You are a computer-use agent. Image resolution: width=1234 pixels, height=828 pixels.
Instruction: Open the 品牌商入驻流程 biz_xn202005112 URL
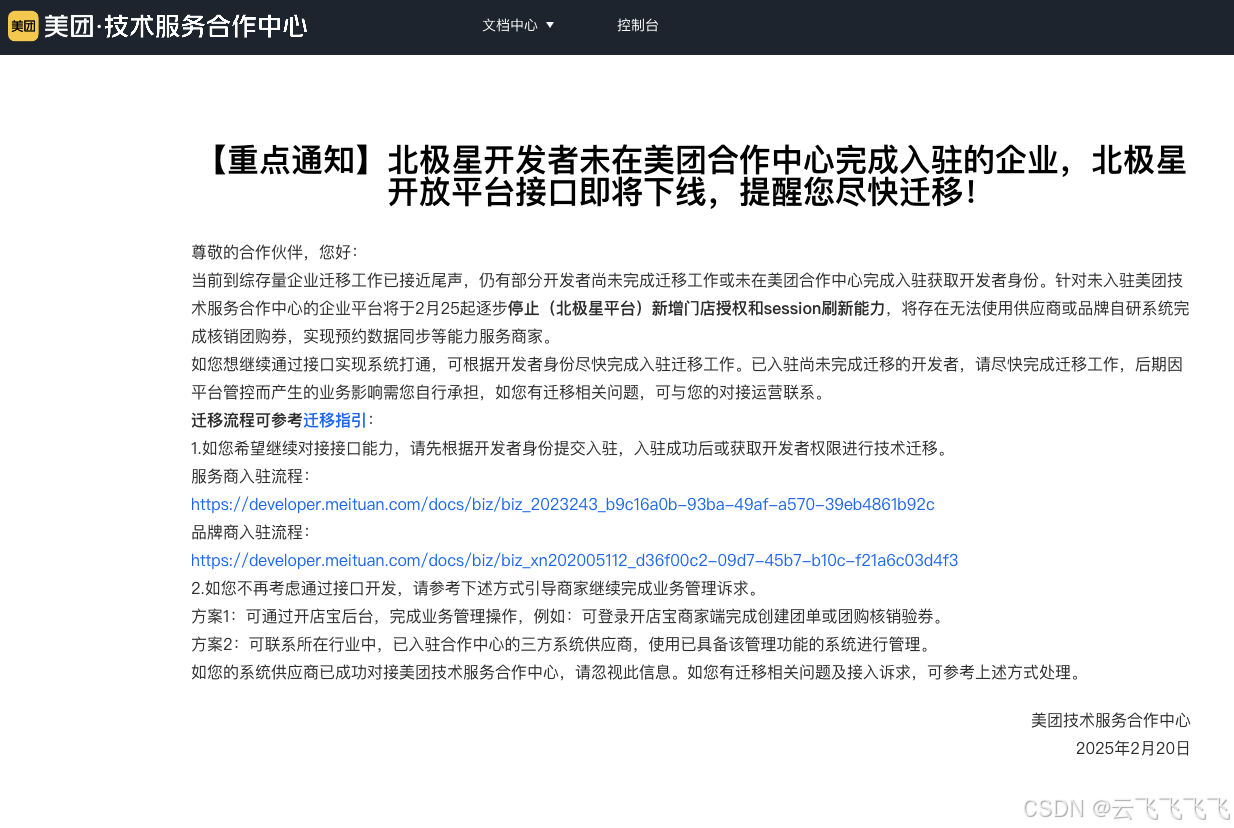click(575, 560)
